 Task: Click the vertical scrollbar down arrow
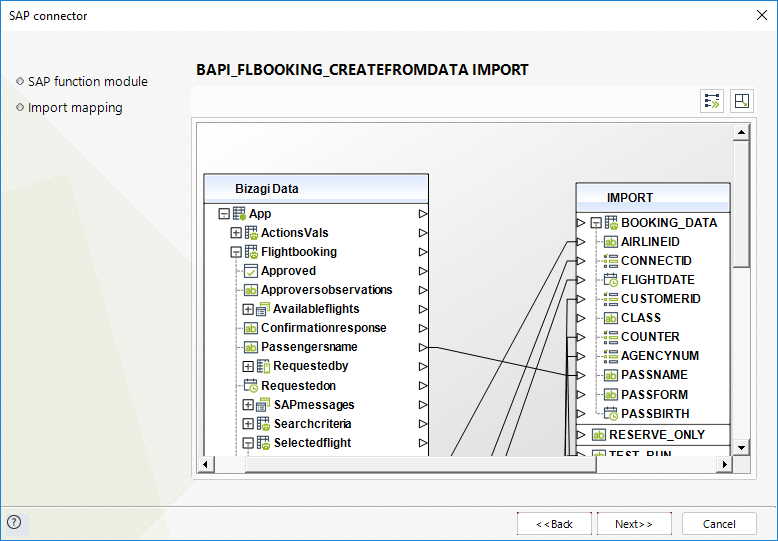pos(741,448)
